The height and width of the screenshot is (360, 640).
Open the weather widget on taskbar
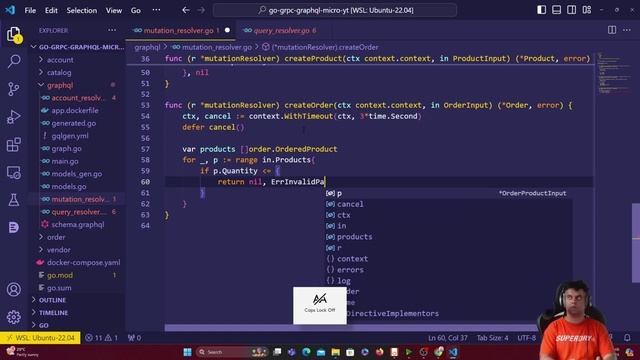[22, 352]
